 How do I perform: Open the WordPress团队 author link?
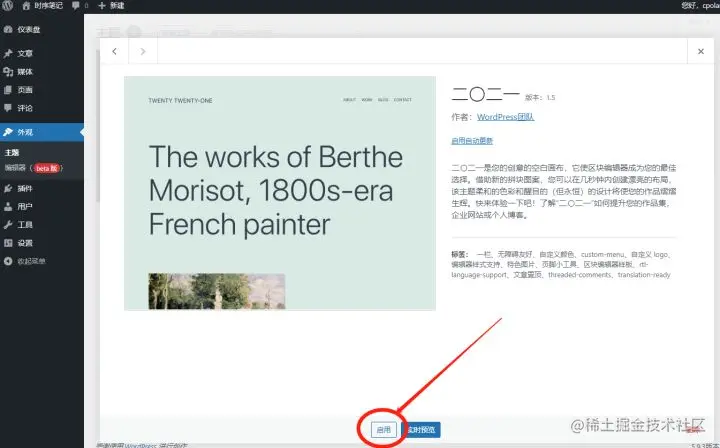pyautogui.click(x=506, y=117)
